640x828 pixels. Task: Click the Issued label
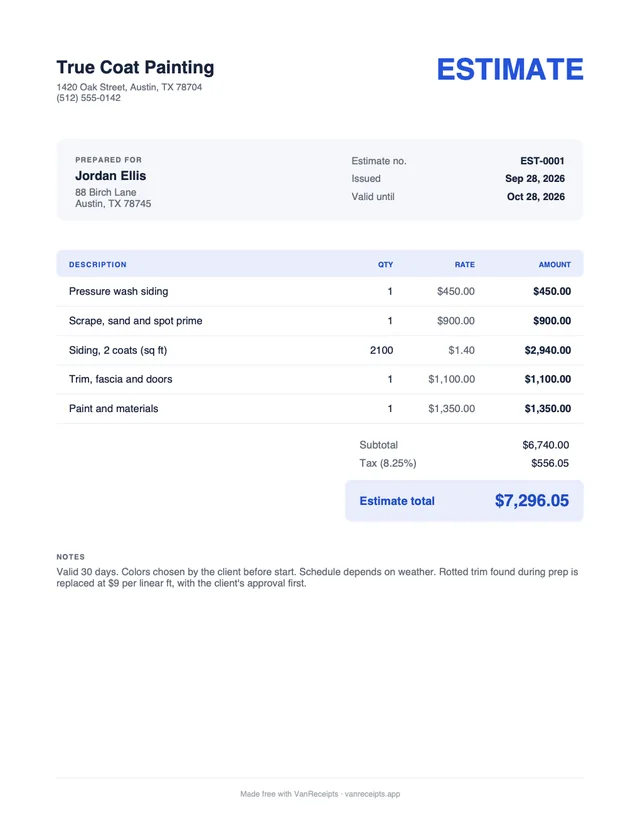(x=366, y=178)
